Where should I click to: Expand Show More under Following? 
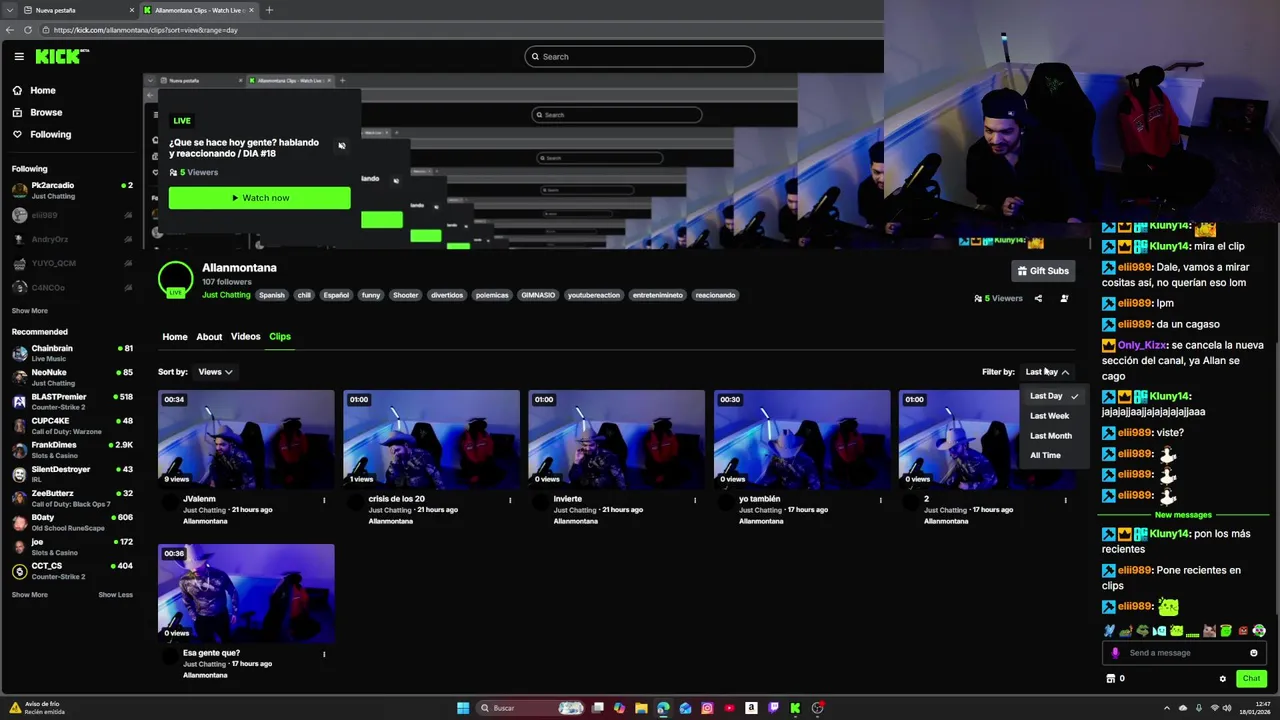[x=30, y=311]
